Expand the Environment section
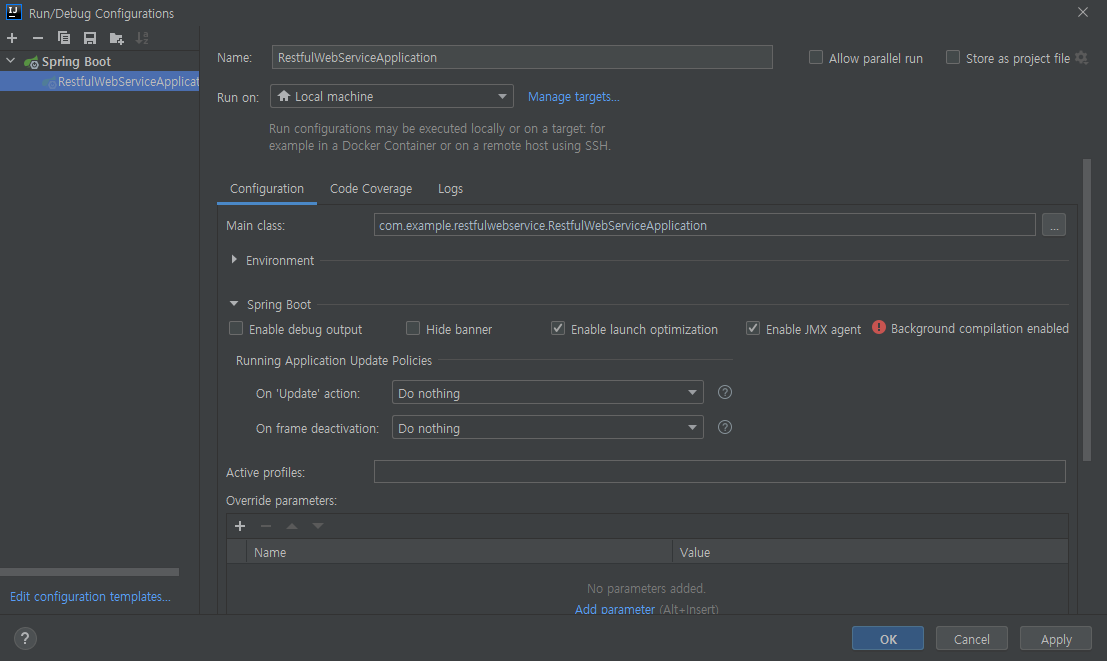The height and width of the screenshot is (661, 1107). click(x=235, y=260)
